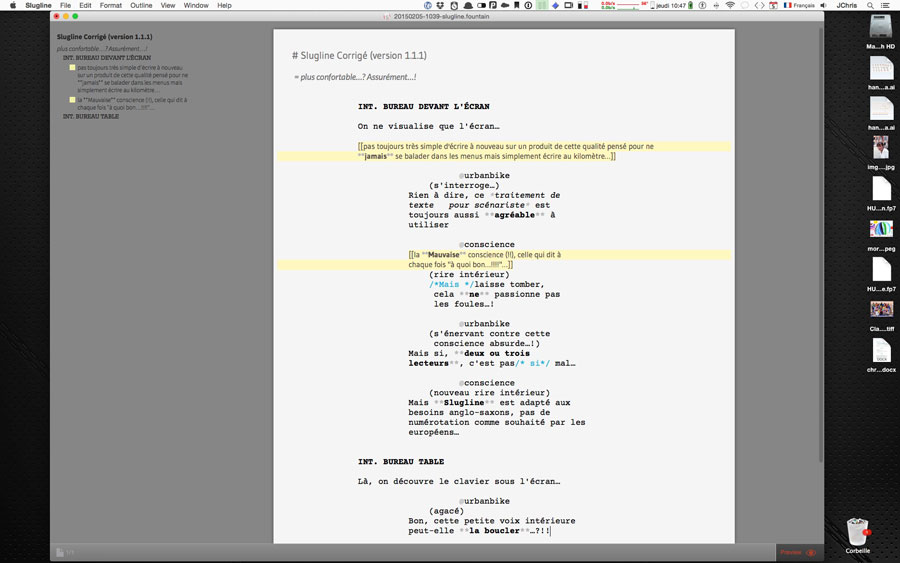
Task: Click the parenthetical '(s'interroge…)'
Action: (x=464, y=185)
